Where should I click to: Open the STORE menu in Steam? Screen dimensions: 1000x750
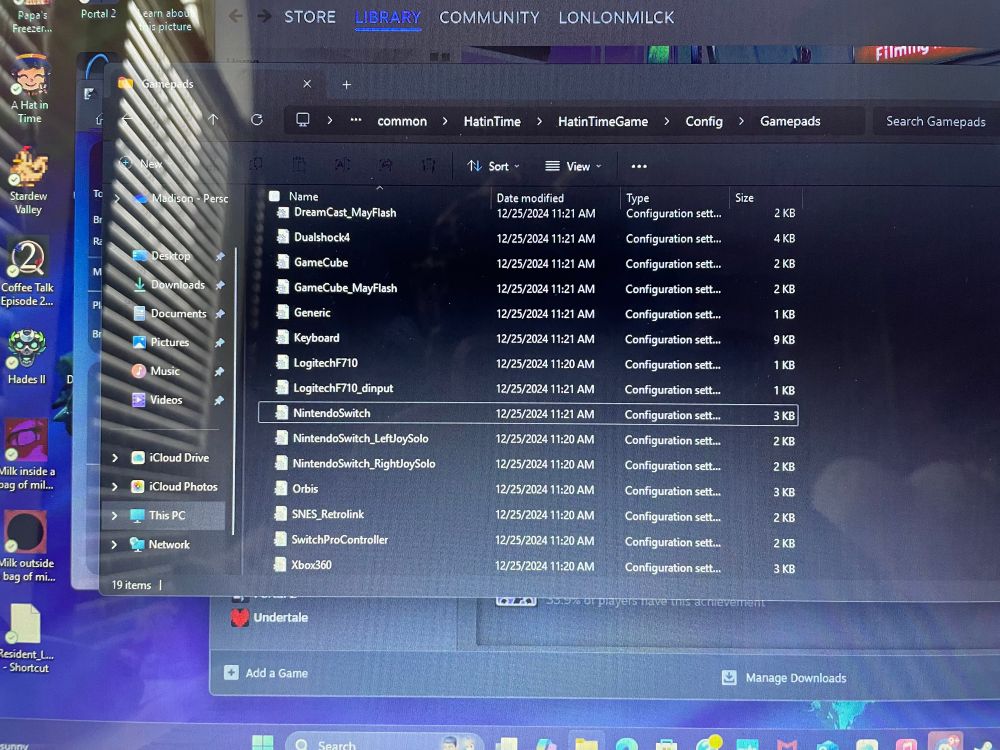[309, 16]
